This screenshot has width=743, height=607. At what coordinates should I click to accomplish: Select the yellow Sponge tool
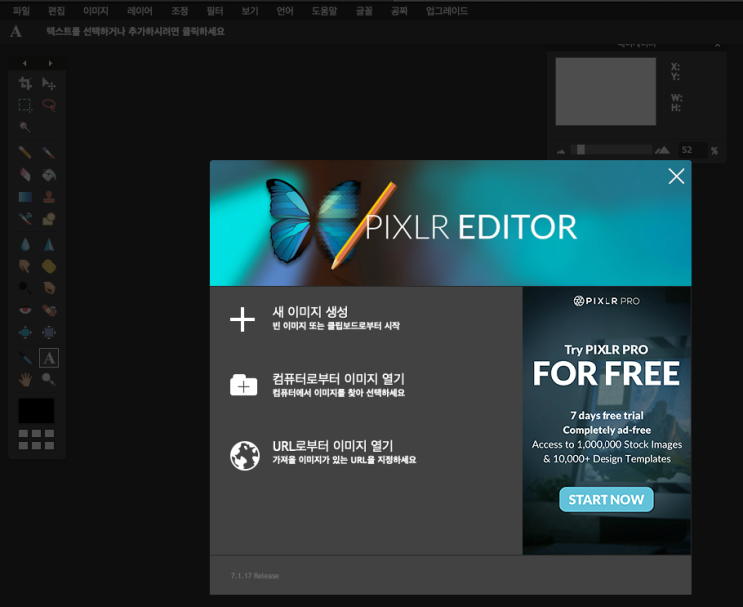49,266
